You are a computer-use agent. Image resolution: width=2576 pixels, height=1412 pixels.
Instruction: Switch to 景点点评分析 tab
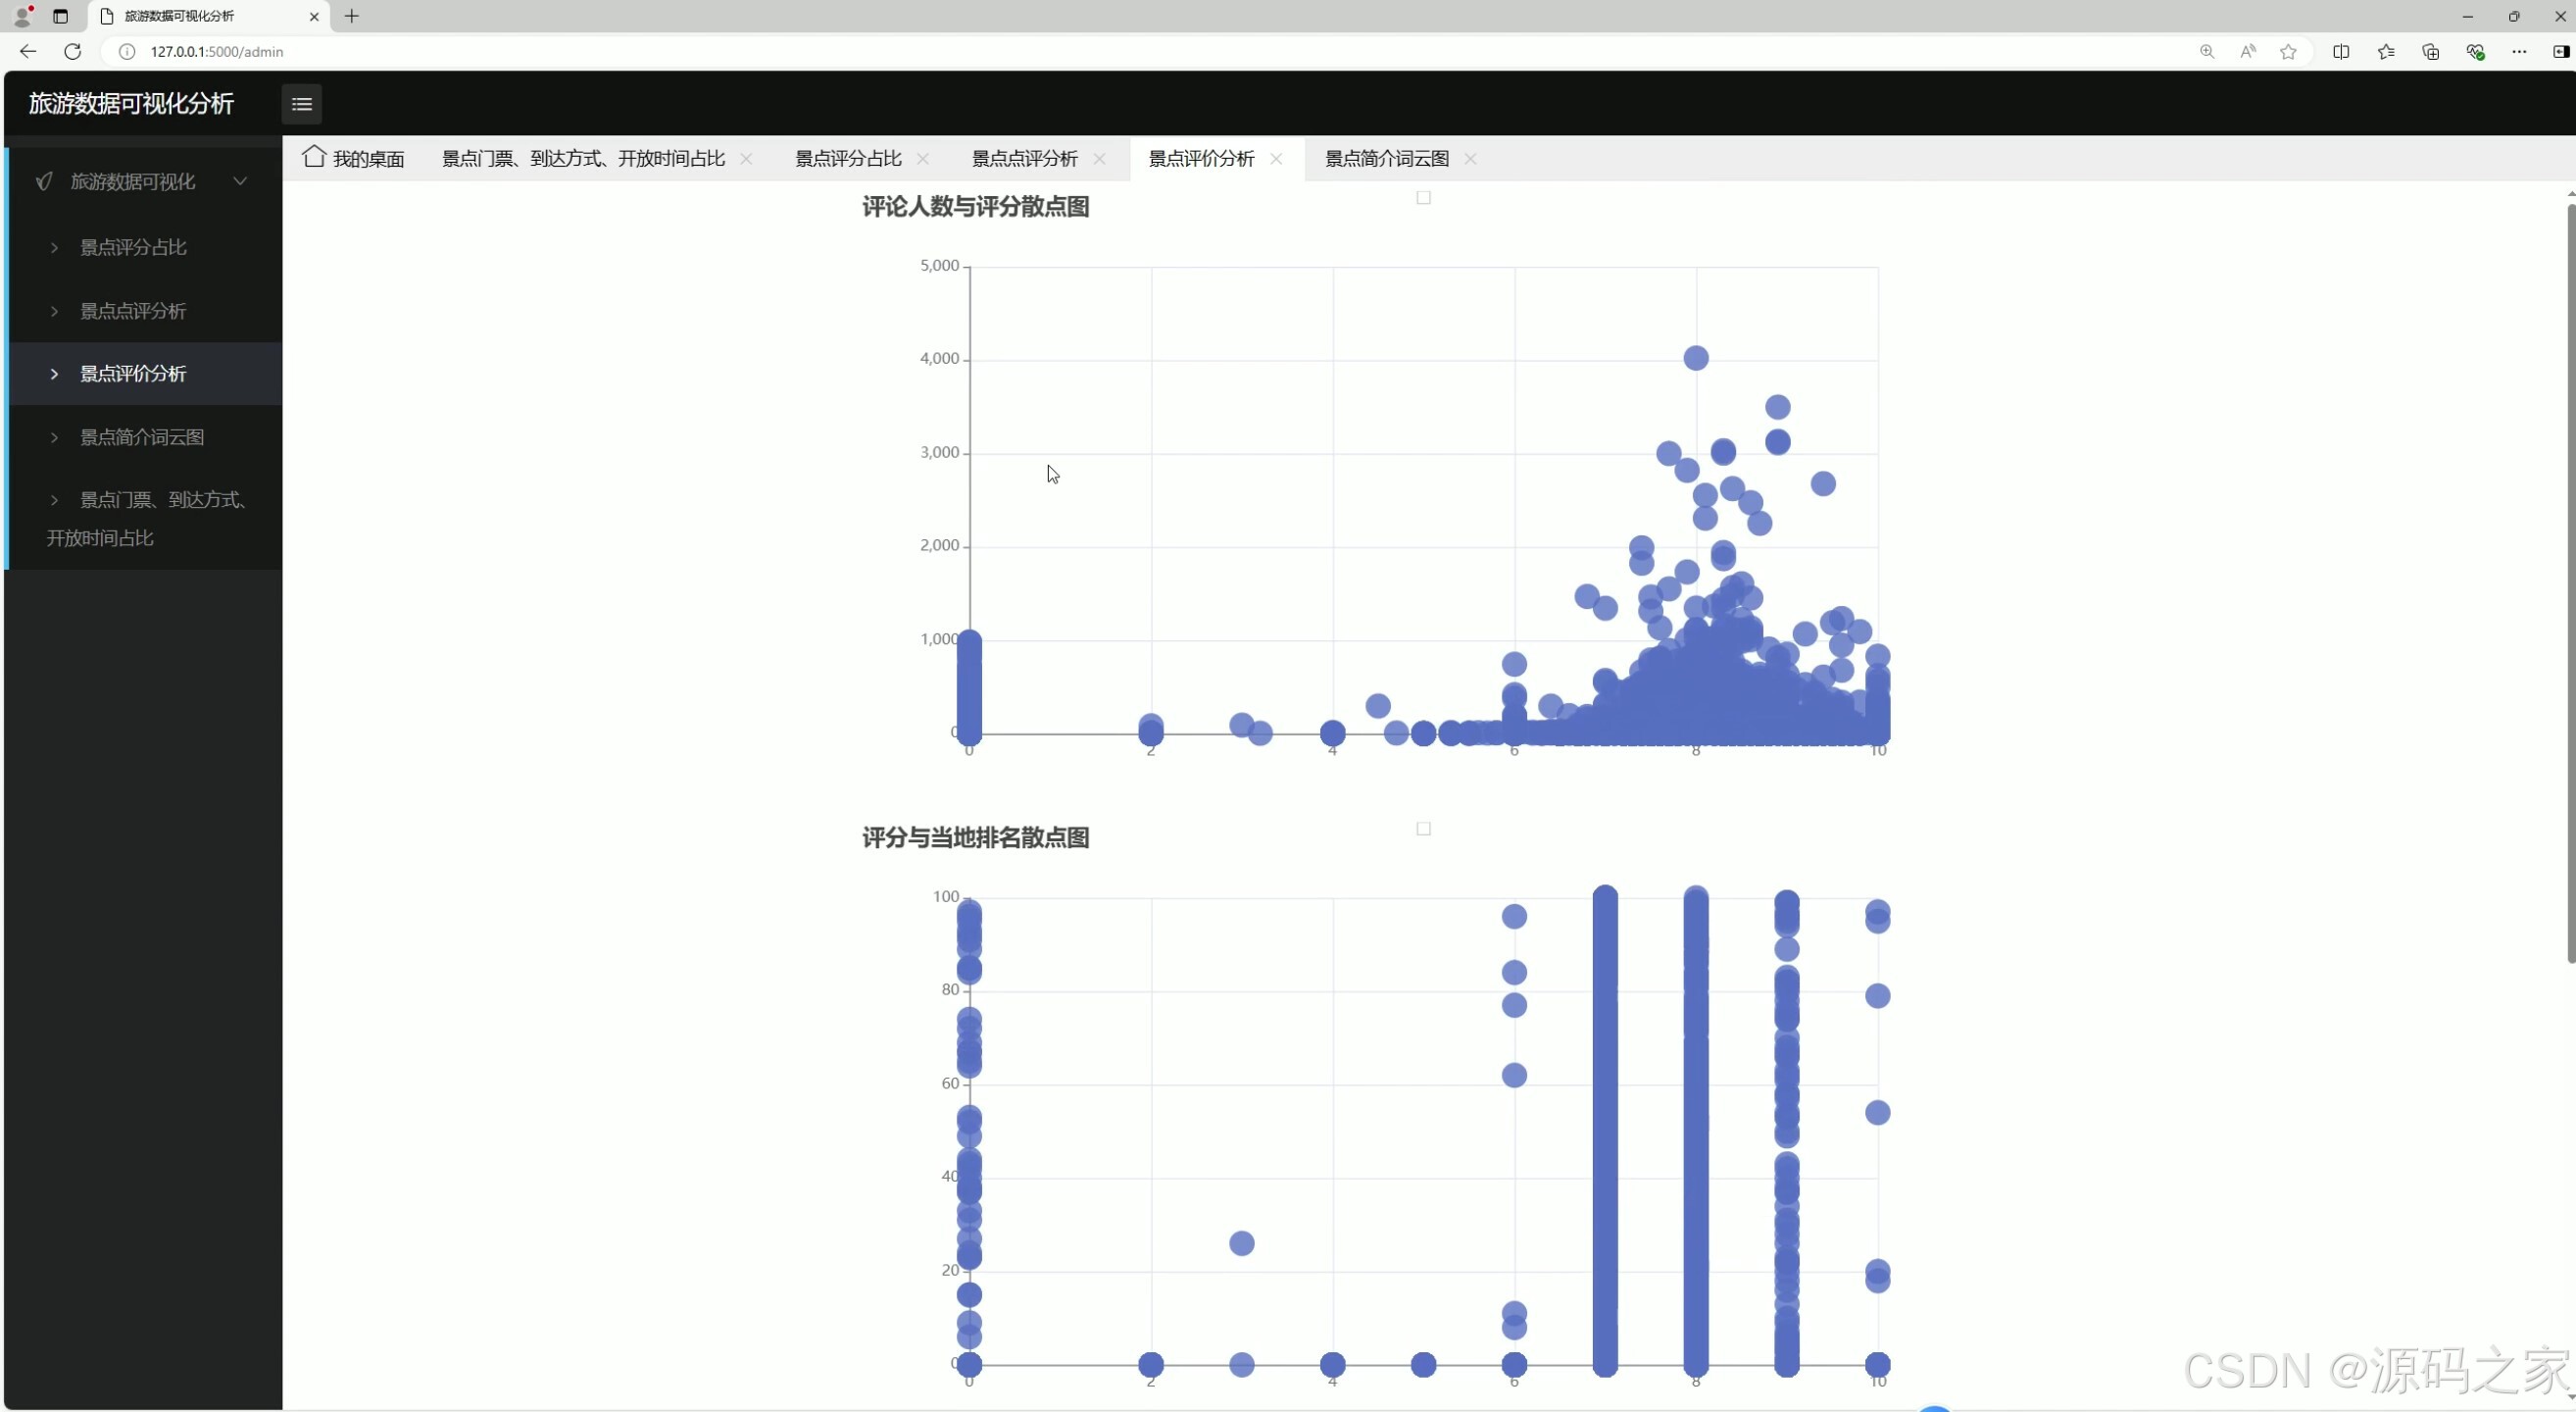(x=1024, y=159)
